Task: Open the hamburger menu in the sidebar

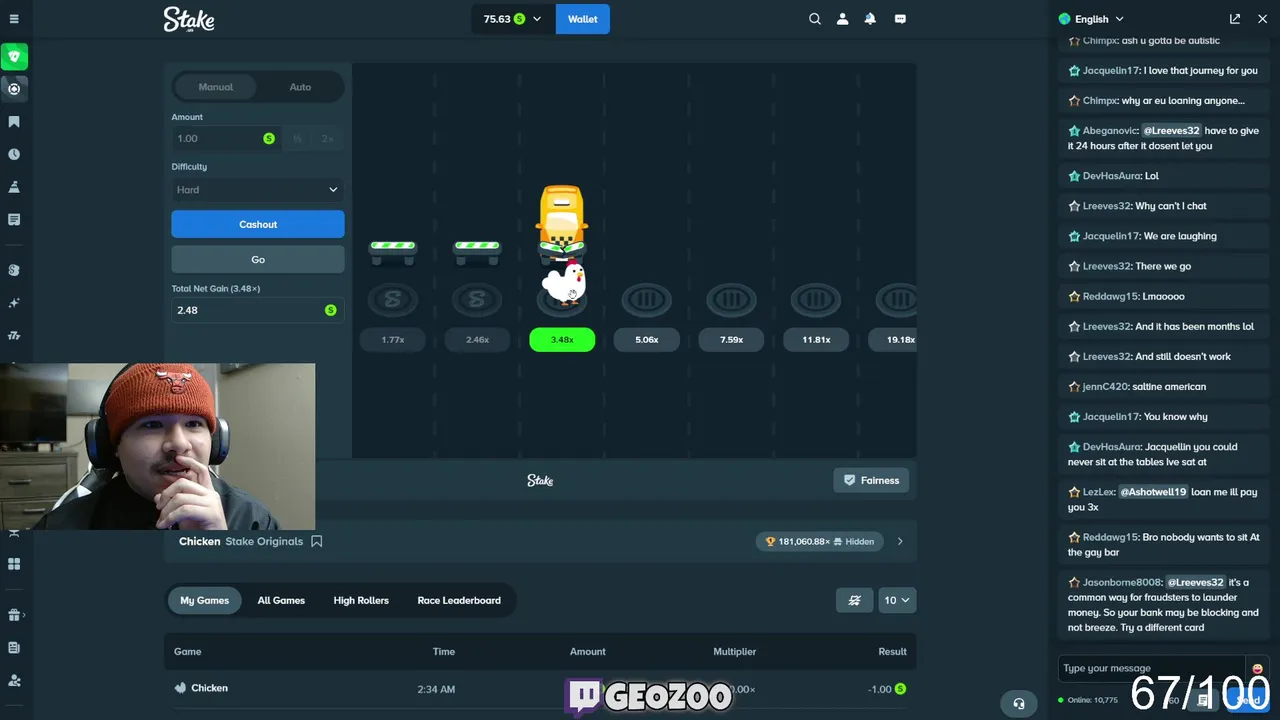Action: coord(14,19)
